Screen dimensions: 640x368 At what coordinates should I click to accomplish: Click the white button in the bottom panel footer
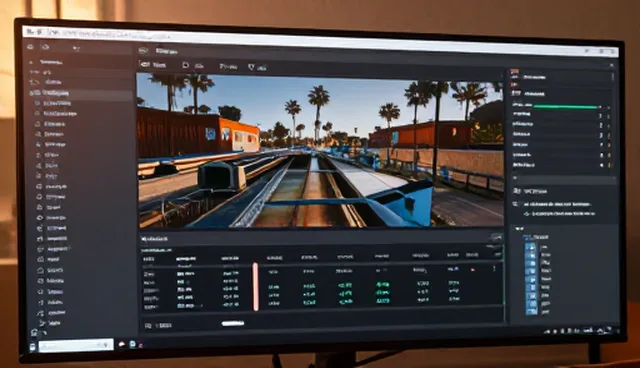pos(233,324)
